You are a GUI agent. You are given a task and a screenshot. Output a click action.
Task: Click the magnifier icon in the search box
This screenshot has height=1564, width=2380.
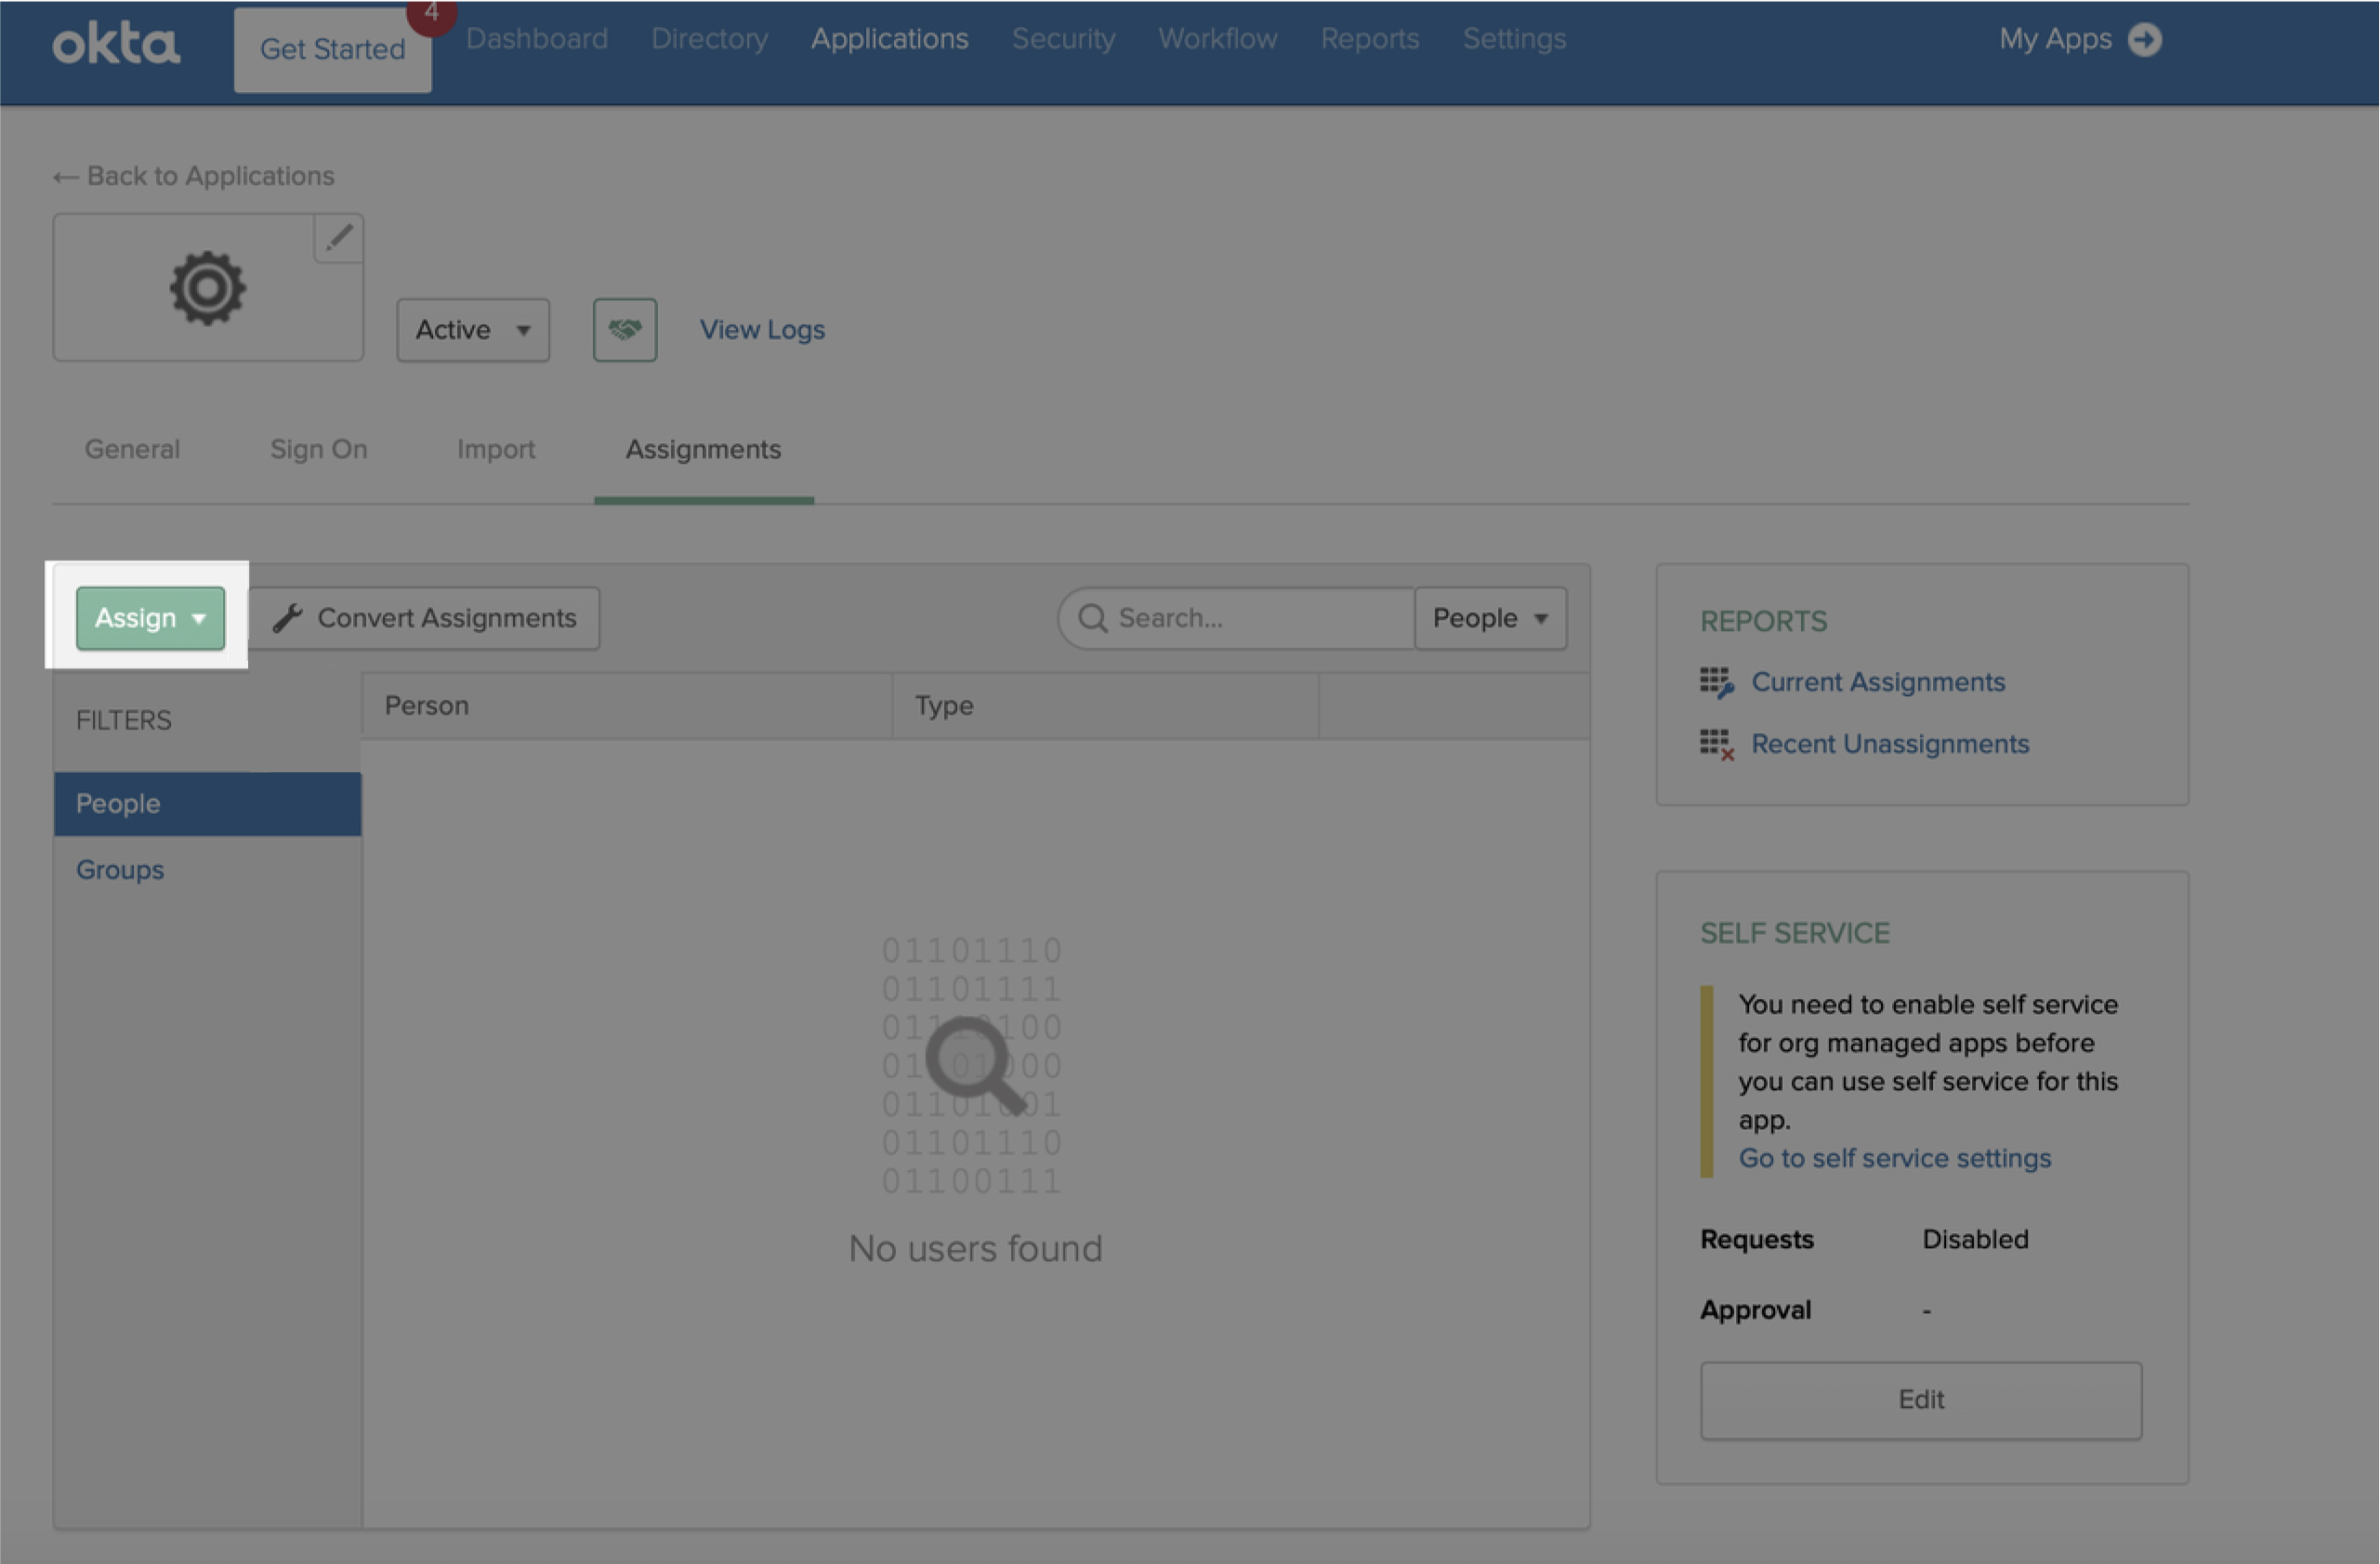click(x=1092, y=618)
